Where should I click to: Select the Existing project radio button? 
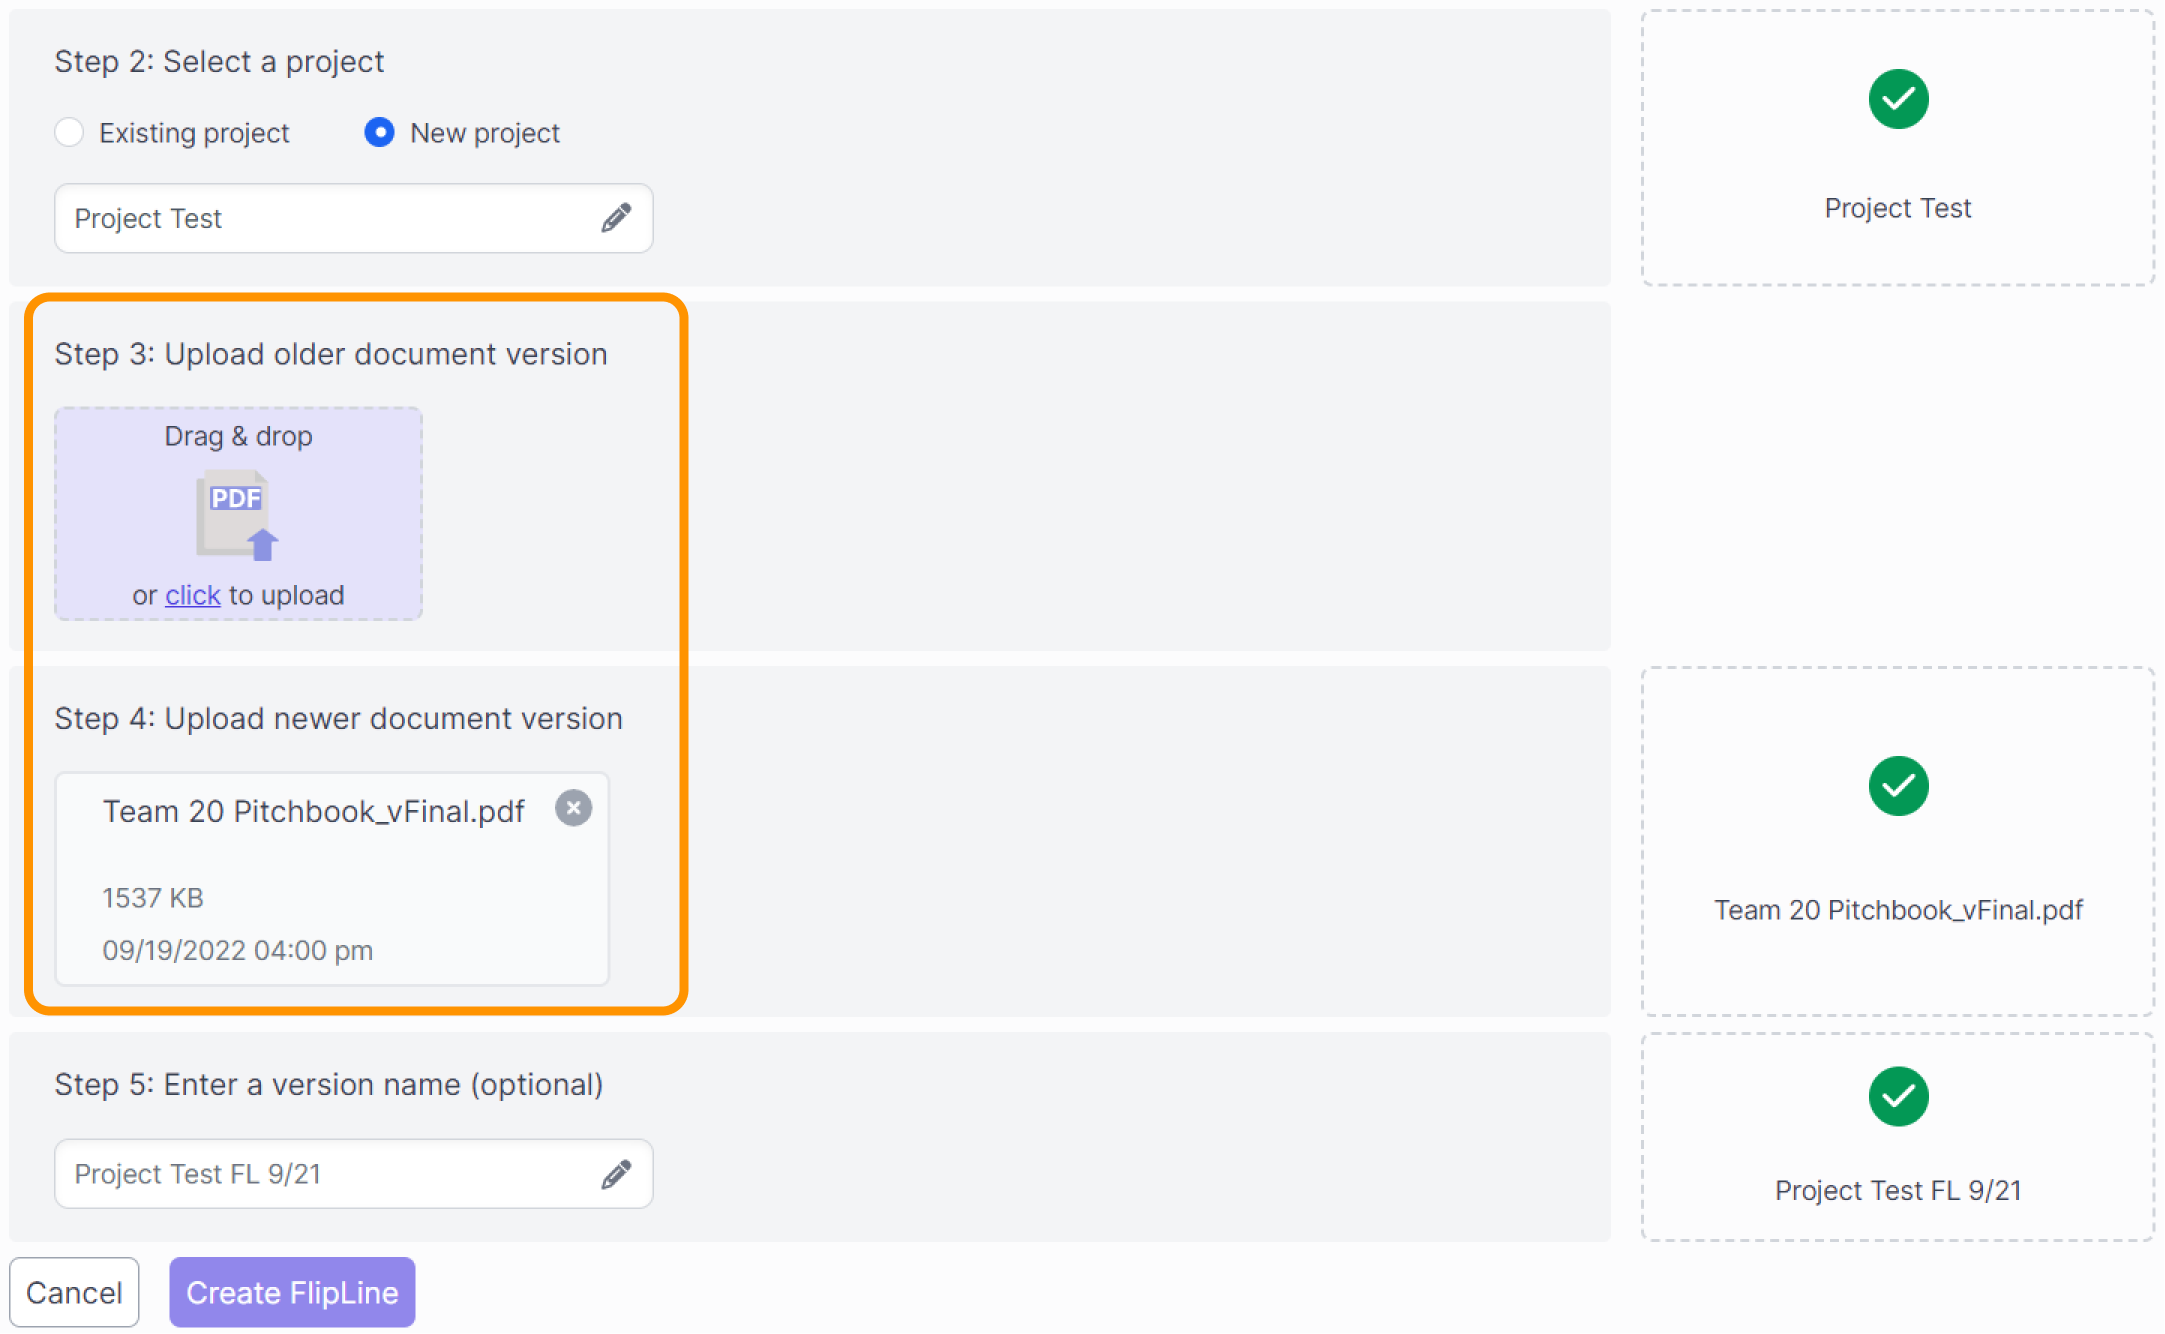click(x=69, y=132)
